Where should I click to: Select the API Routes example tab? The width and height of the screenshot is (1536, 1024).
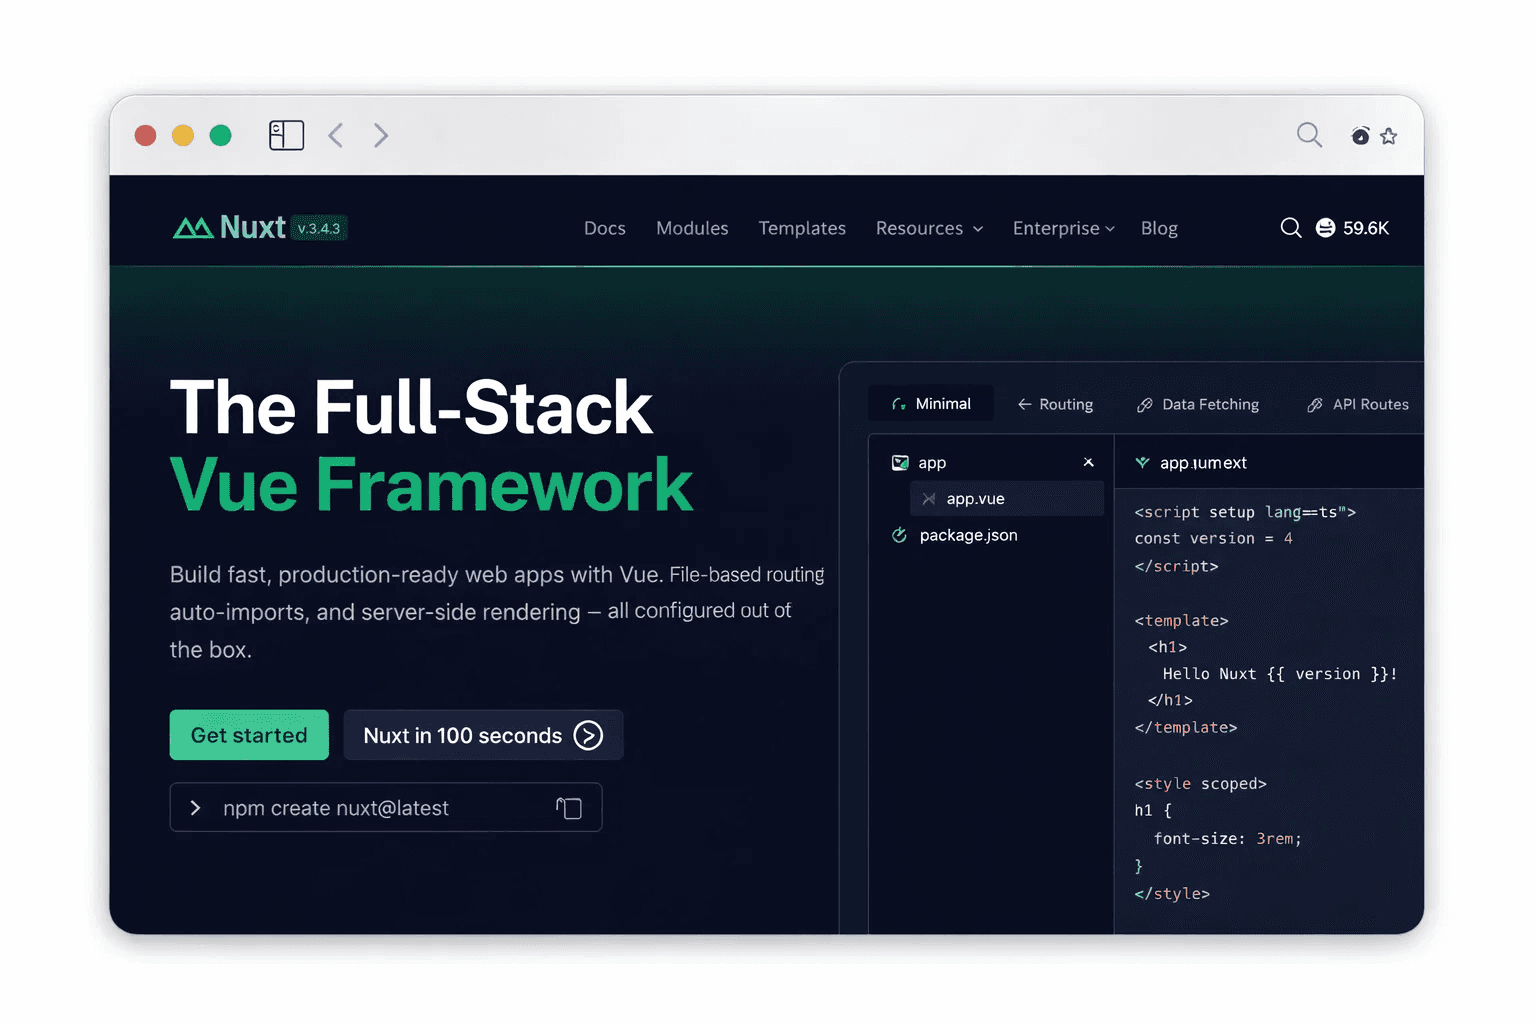pyautogui.click(x=1357, y=404)
